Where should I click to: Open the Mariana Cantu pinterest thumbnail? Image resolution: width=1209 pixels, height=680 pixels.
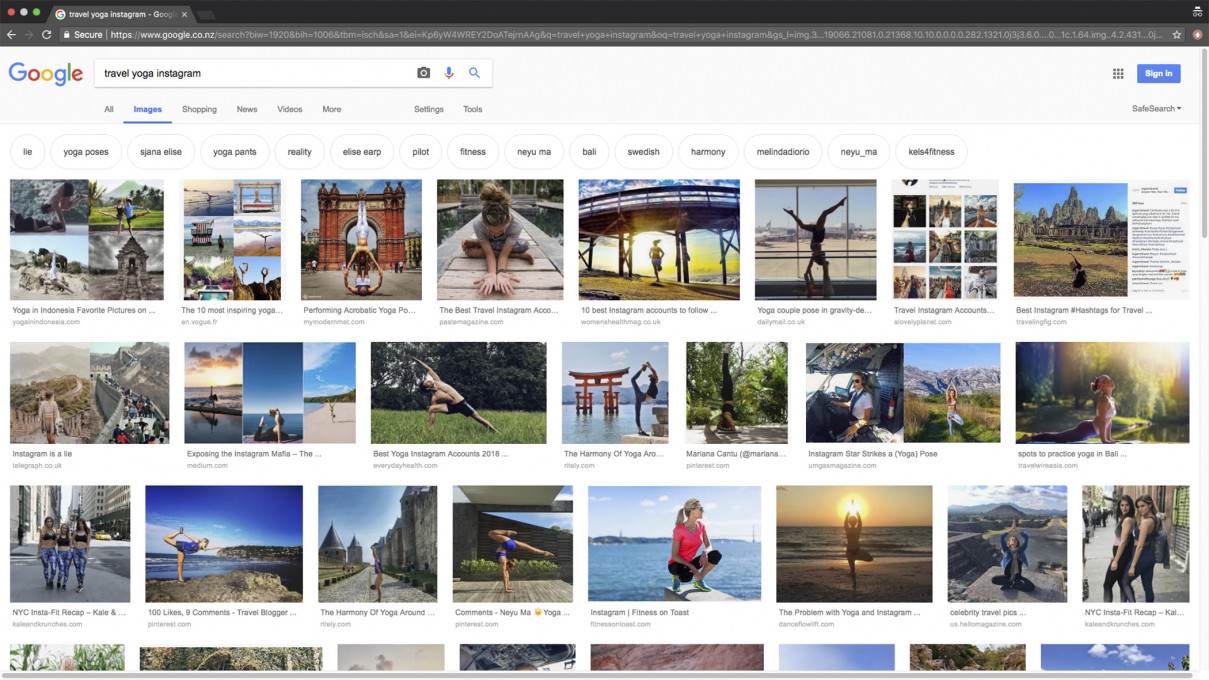coord(737,393)
